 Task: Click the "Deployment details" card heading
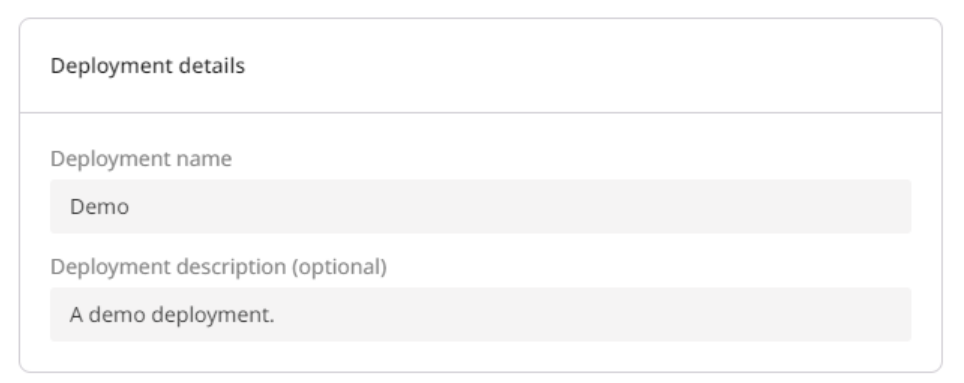click(148, 66)
